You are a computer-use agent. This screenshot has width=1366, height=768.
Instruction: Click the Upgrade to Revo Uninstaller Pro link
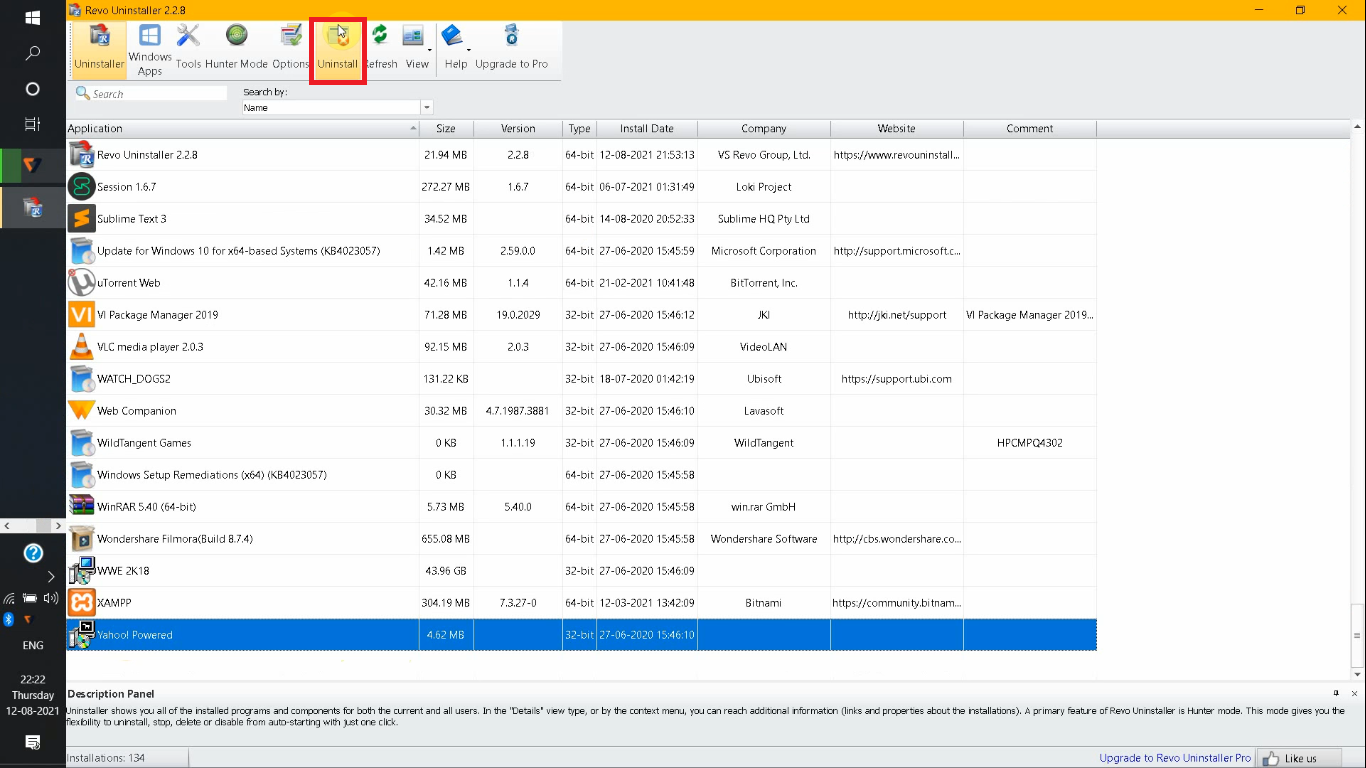pos(1175,758)
